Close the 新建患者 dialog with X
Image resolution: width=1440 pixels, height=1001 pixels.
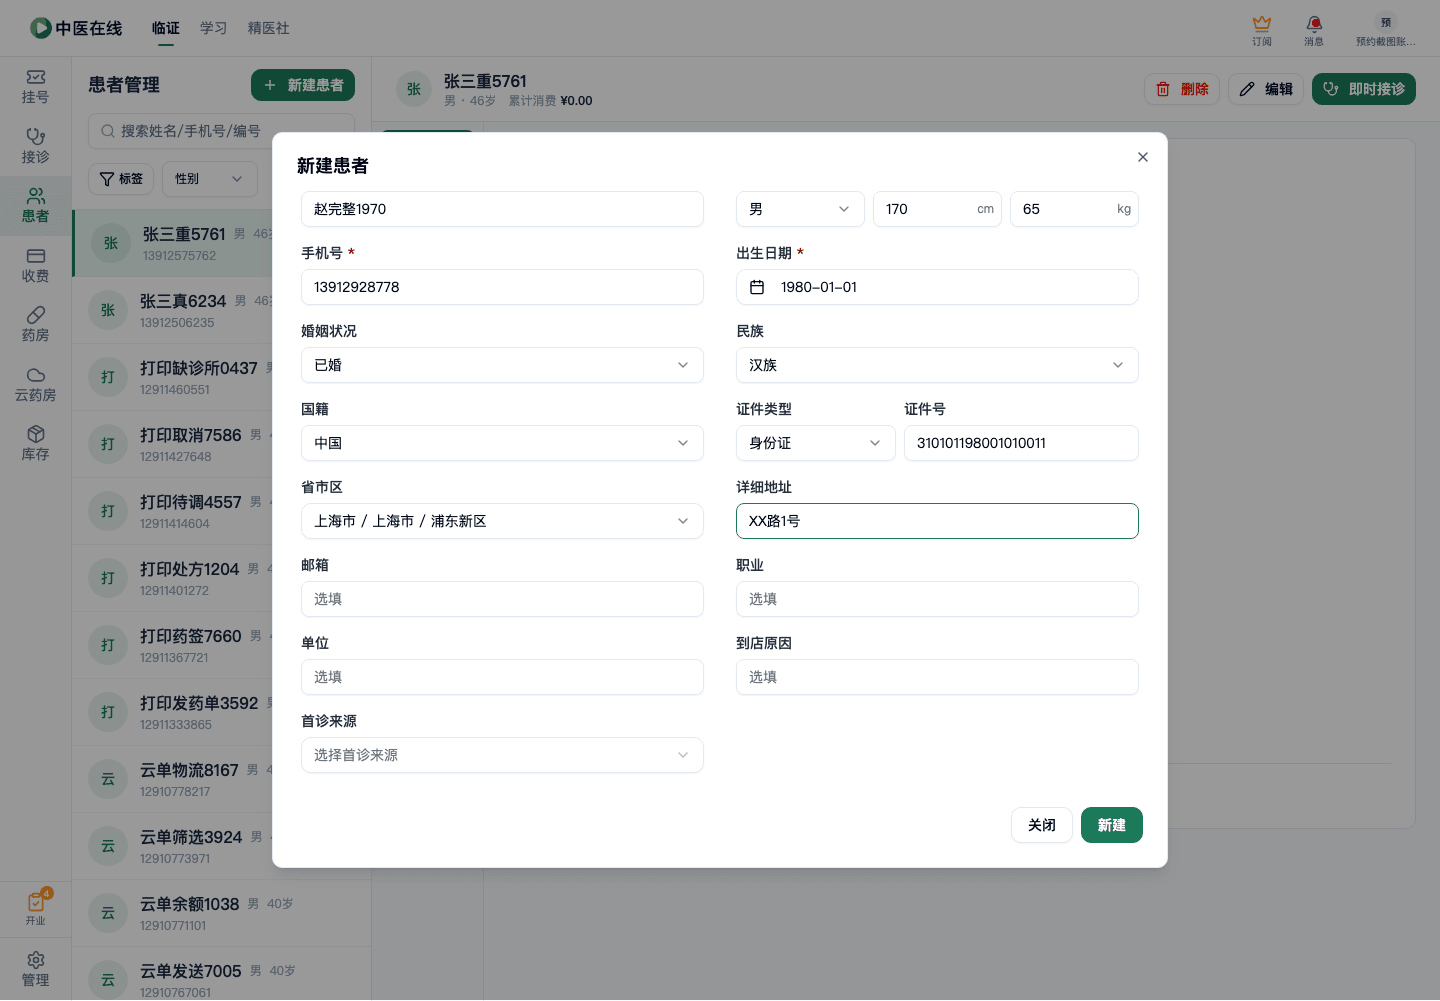coord(1143,157)
